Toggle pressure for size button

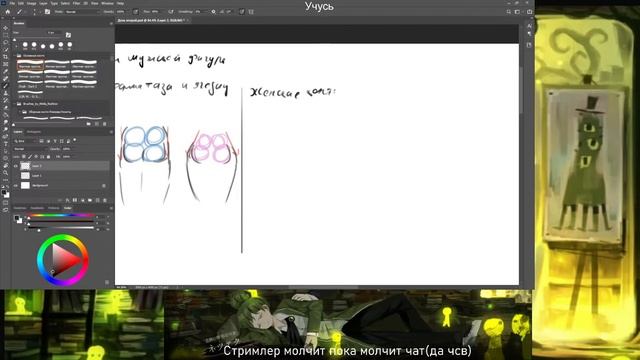242,12
